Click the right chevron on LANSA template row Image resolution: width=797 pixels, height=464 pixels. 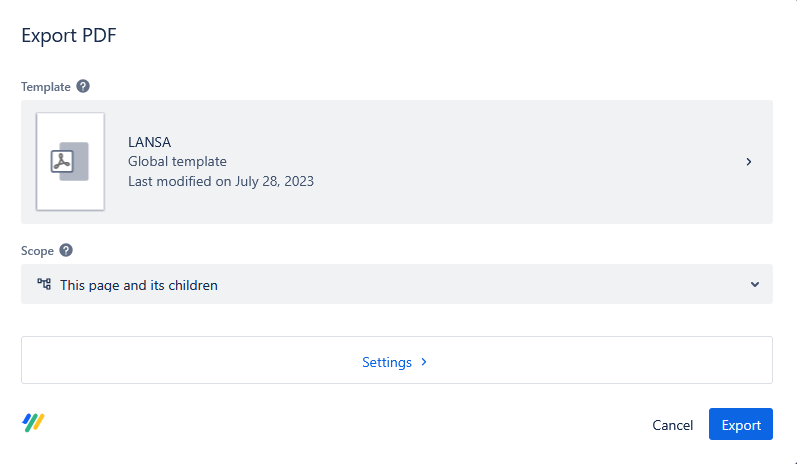tap(749, 161)
